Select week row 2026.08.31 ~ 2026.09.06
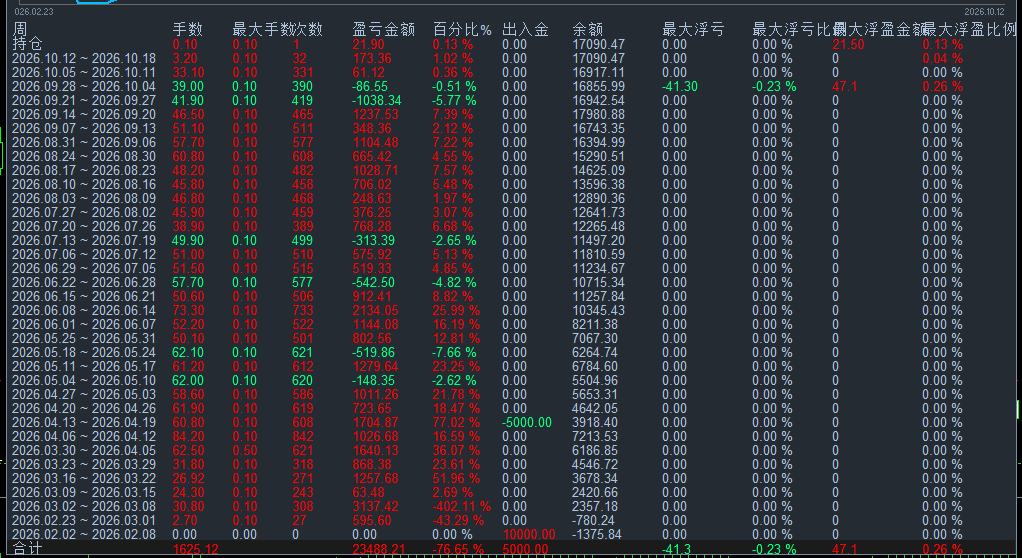The image size is (1022, 558). pyautogui.click(x=84, y=143)
